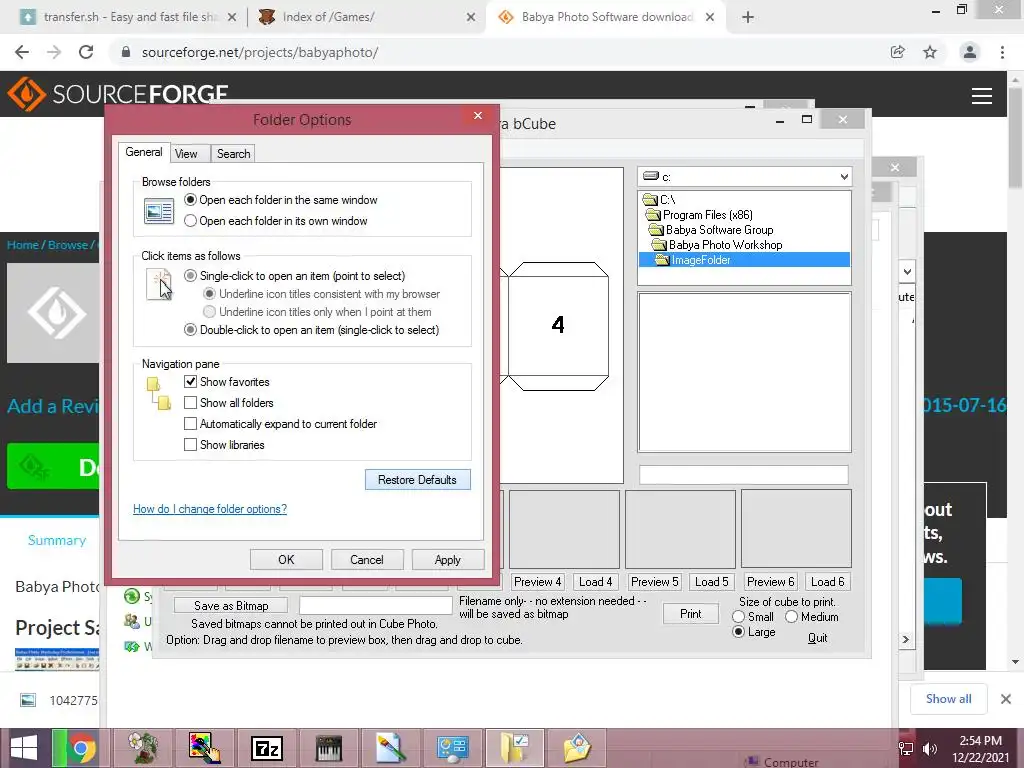Click Cancel in Folder Options

coord(366,560)
